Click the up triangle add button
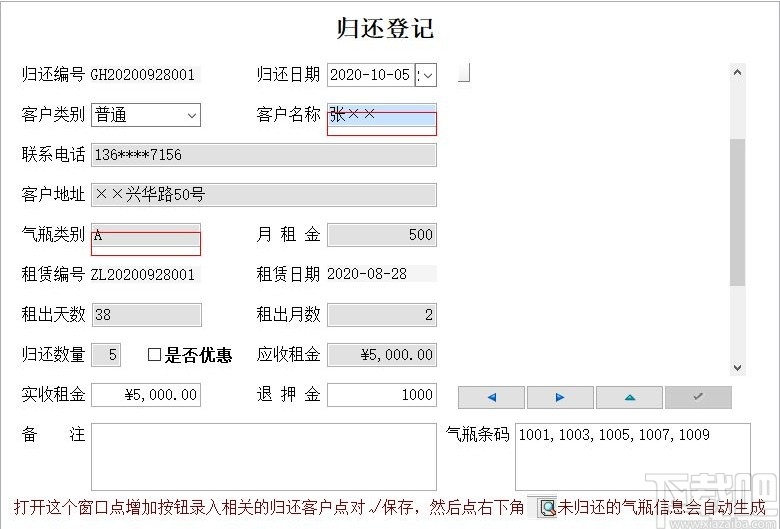The image size is (780, 529). [x=629, y=397]
